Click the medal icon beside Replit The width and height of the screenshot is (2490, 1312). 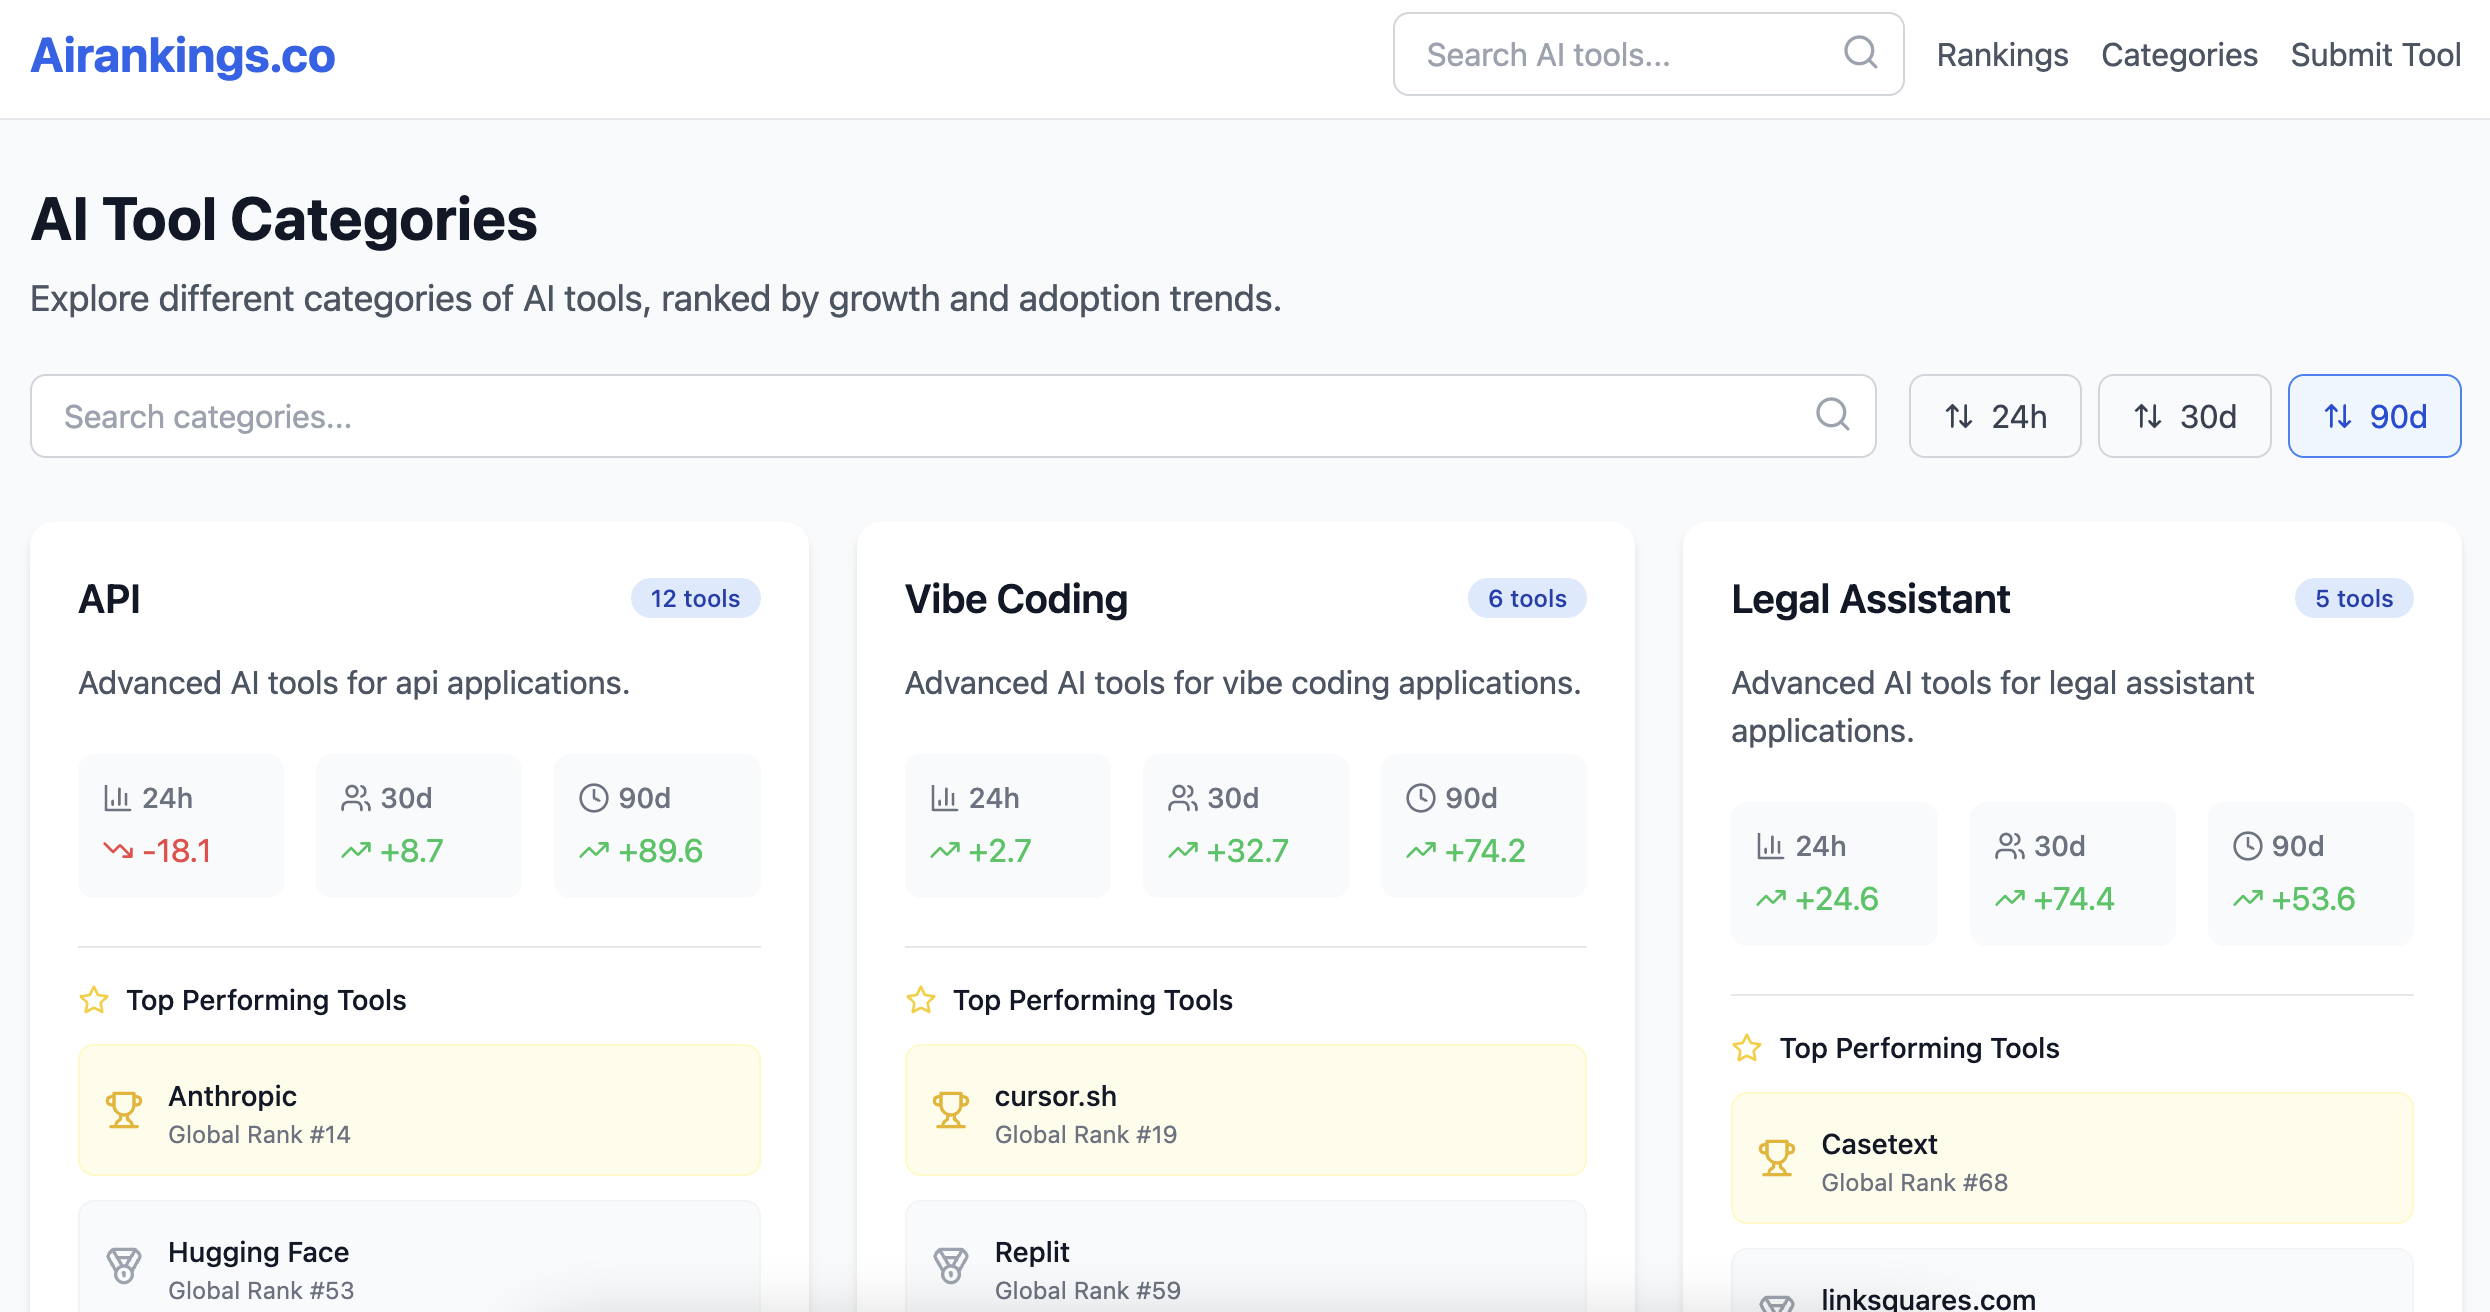click(x=950, y=1266)
